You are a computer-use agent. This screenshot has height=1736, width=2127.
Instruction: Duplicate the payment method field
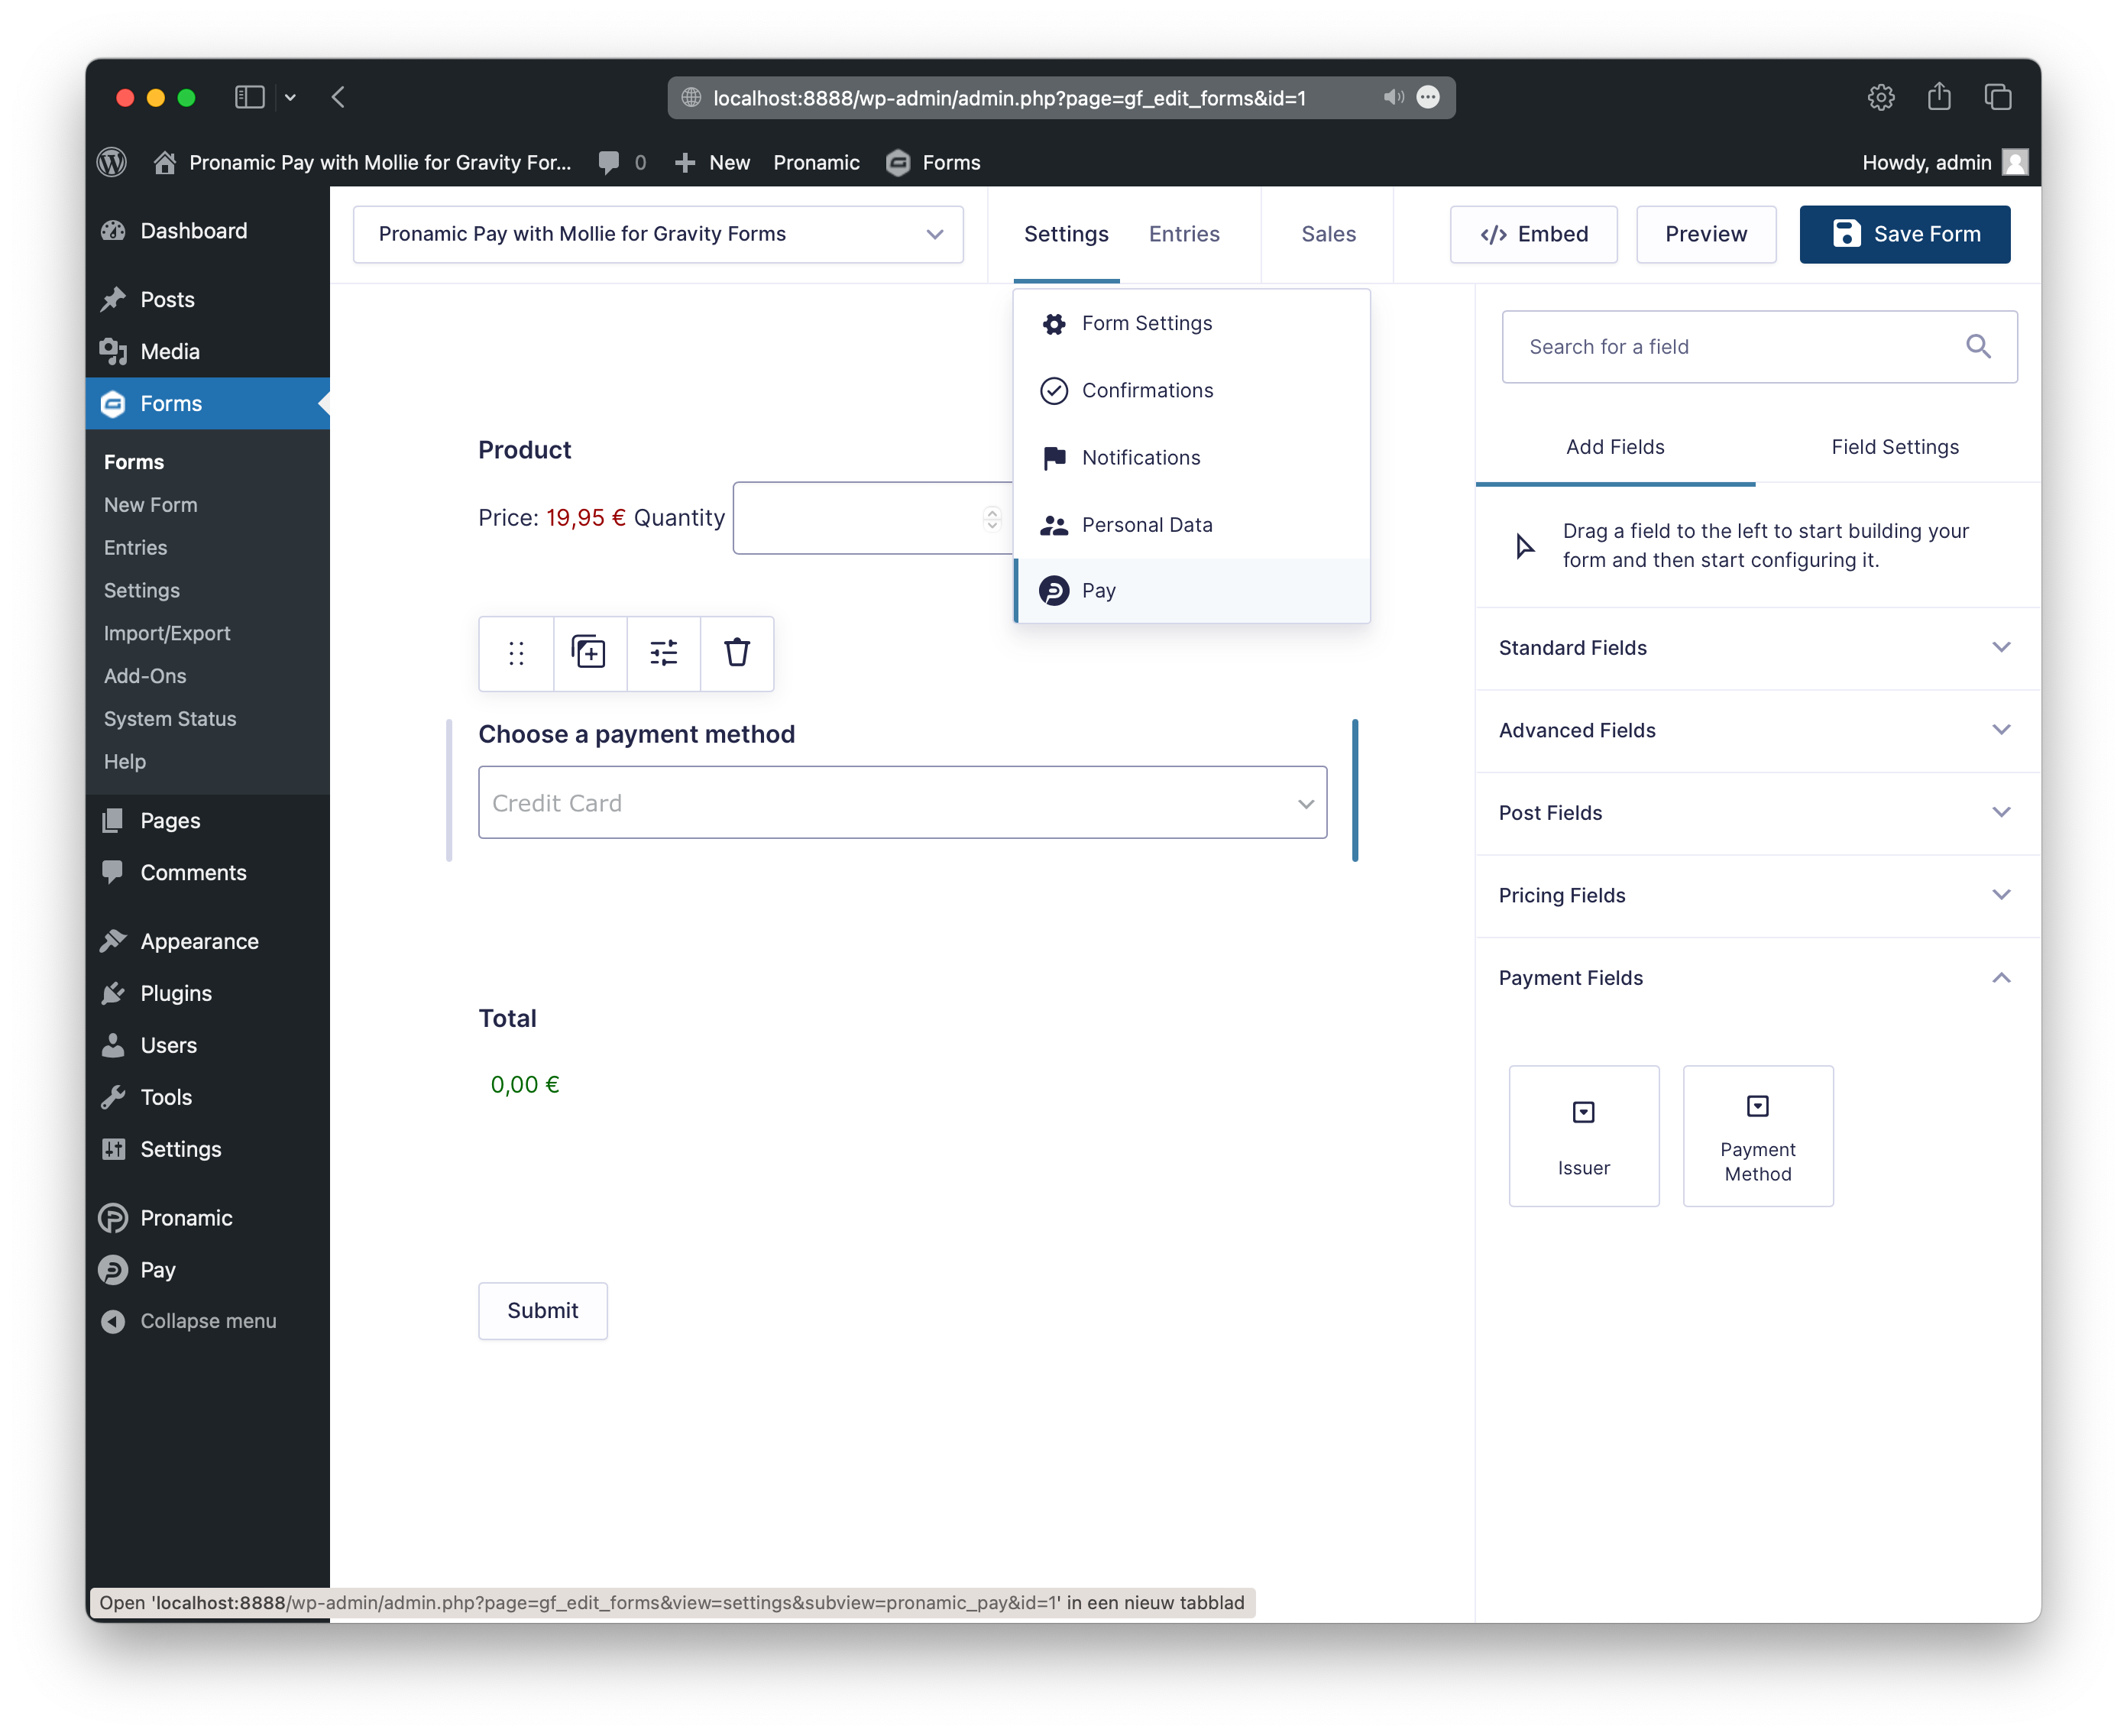tap(589, 653)
